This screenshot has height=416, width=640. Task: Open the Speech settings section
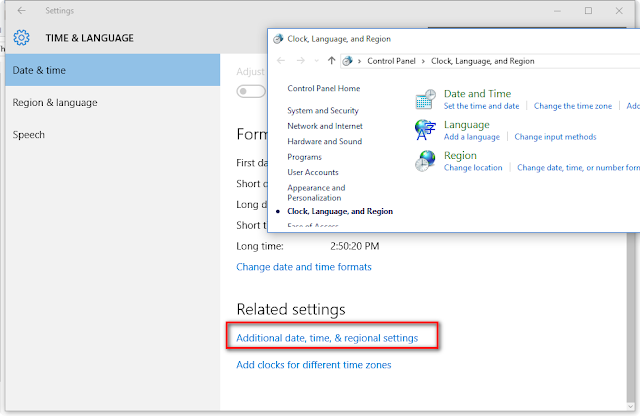29,134
